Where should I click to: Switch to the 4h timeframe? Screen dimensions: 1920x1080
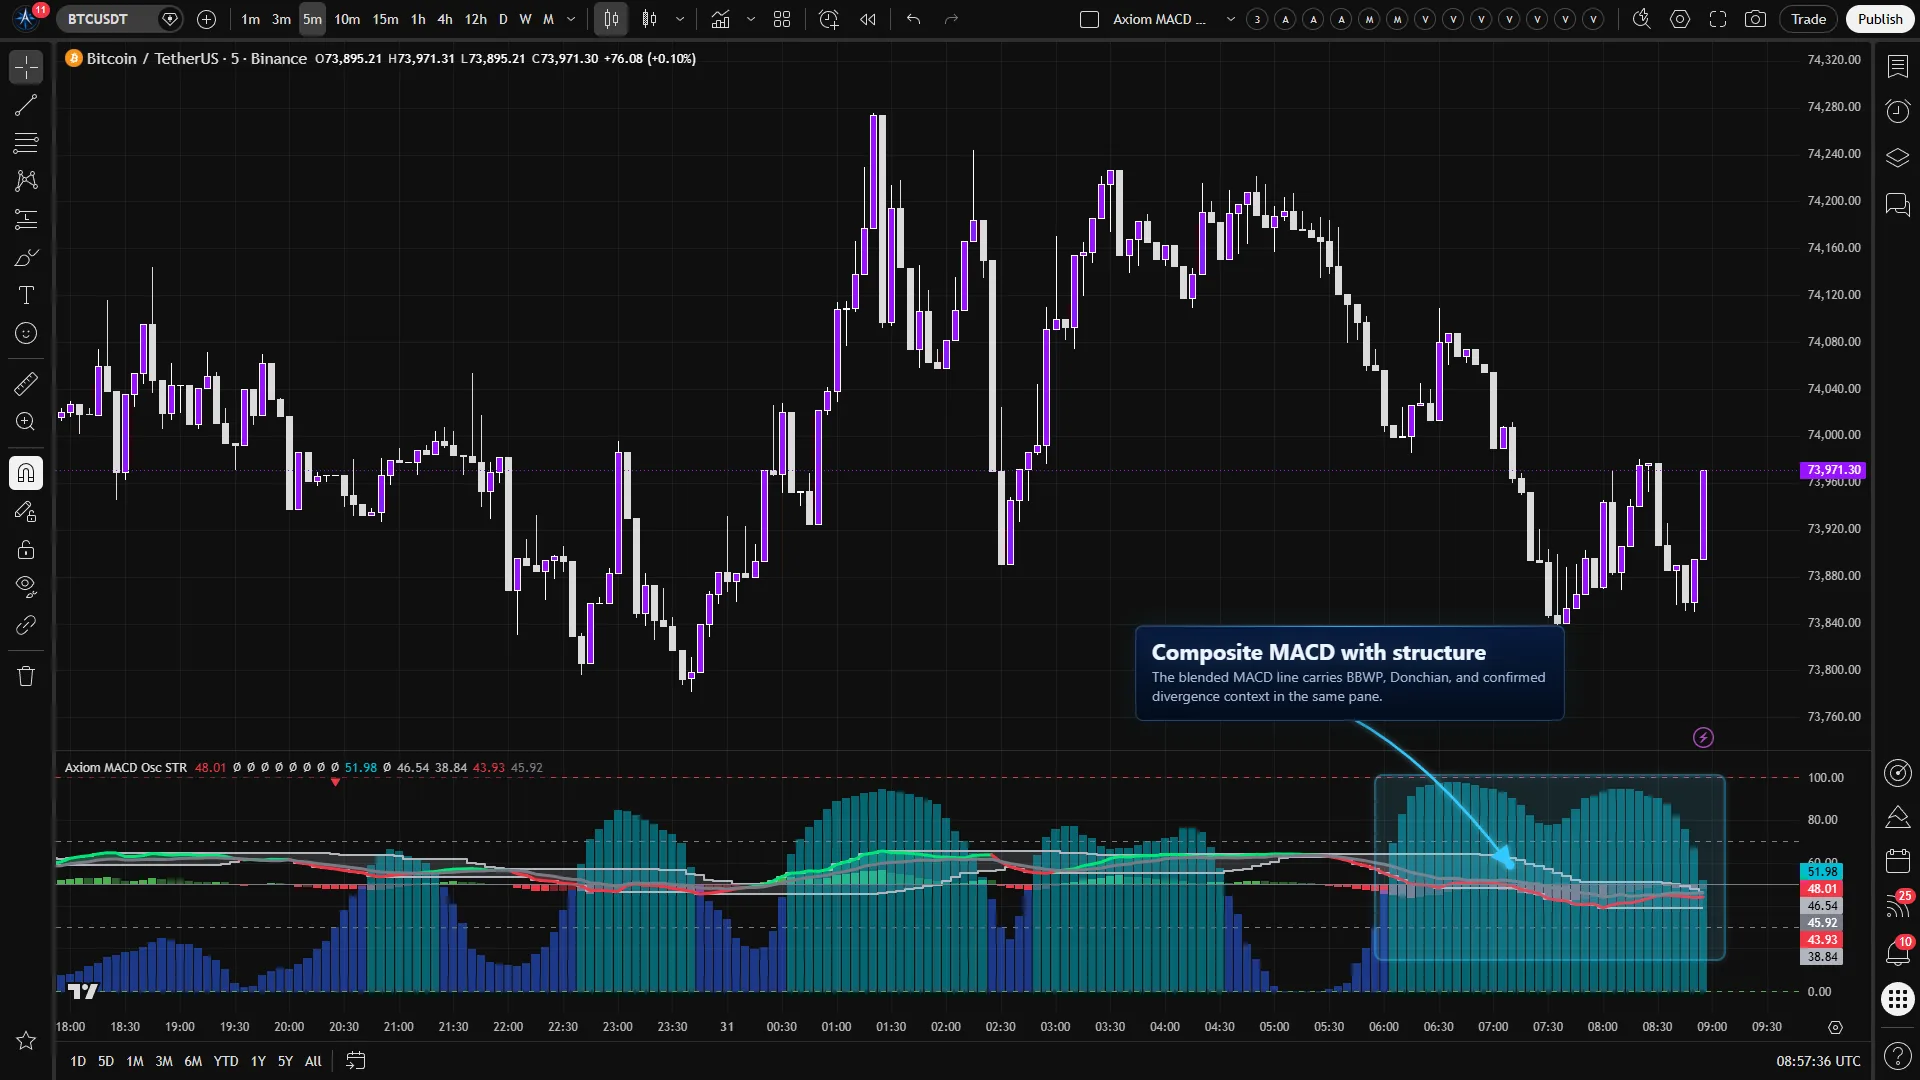coord(445,19)
